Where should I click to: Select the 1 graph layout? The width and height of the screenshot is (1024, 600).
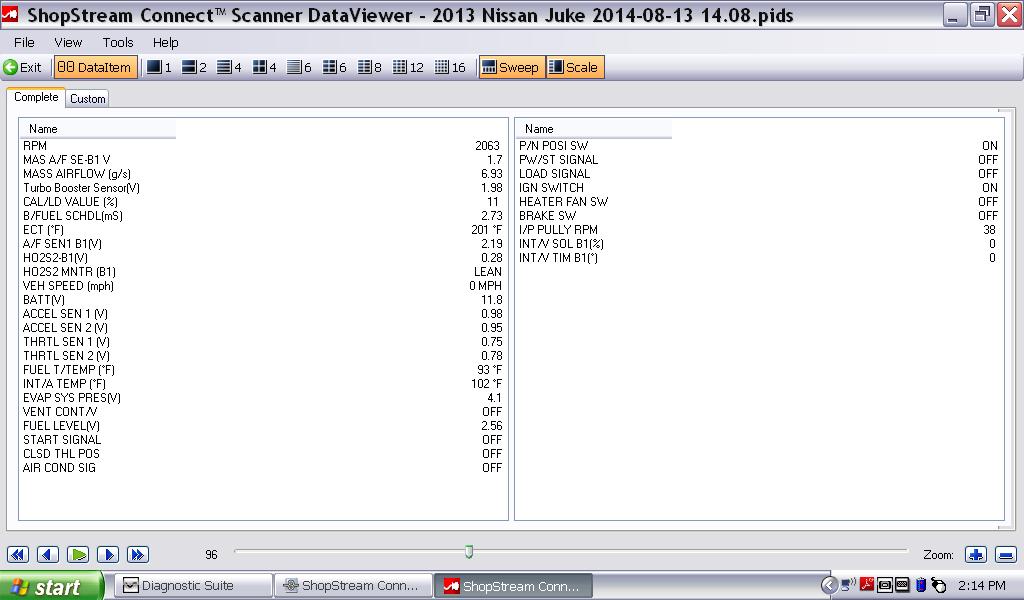coord(159,67)
